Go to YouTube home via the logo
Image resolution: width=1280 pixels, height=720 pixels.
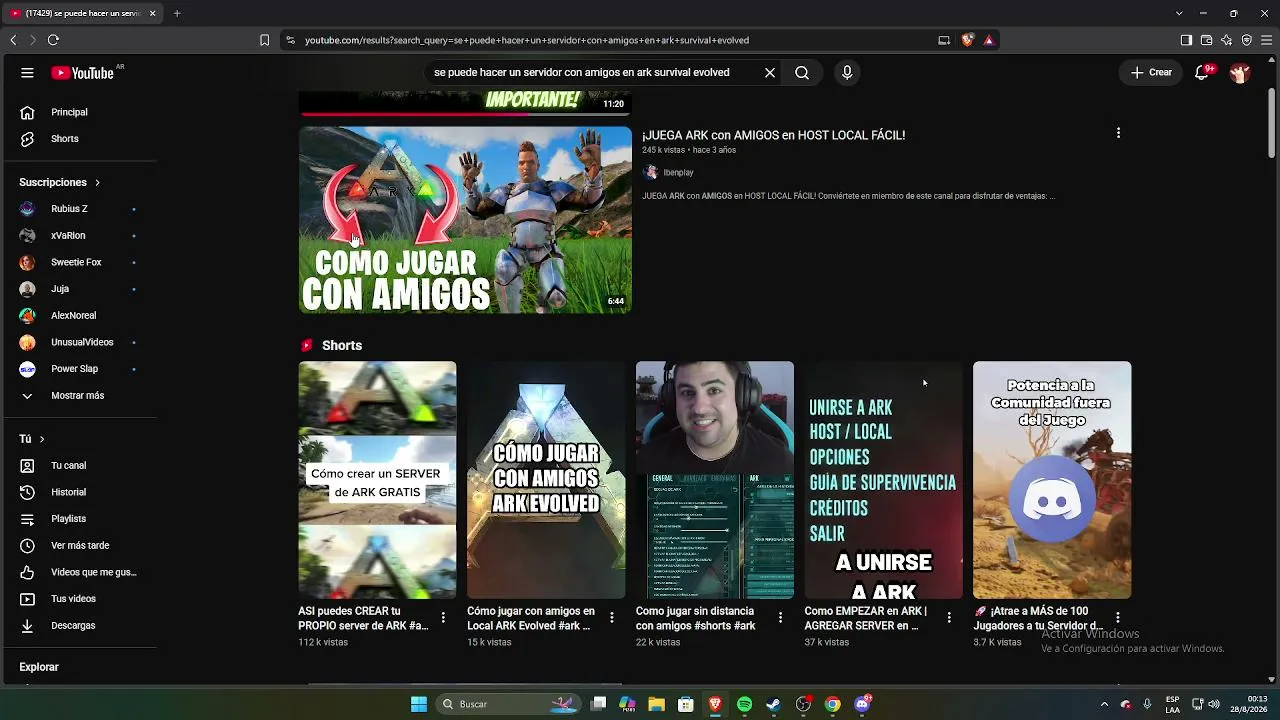(83, 73)
